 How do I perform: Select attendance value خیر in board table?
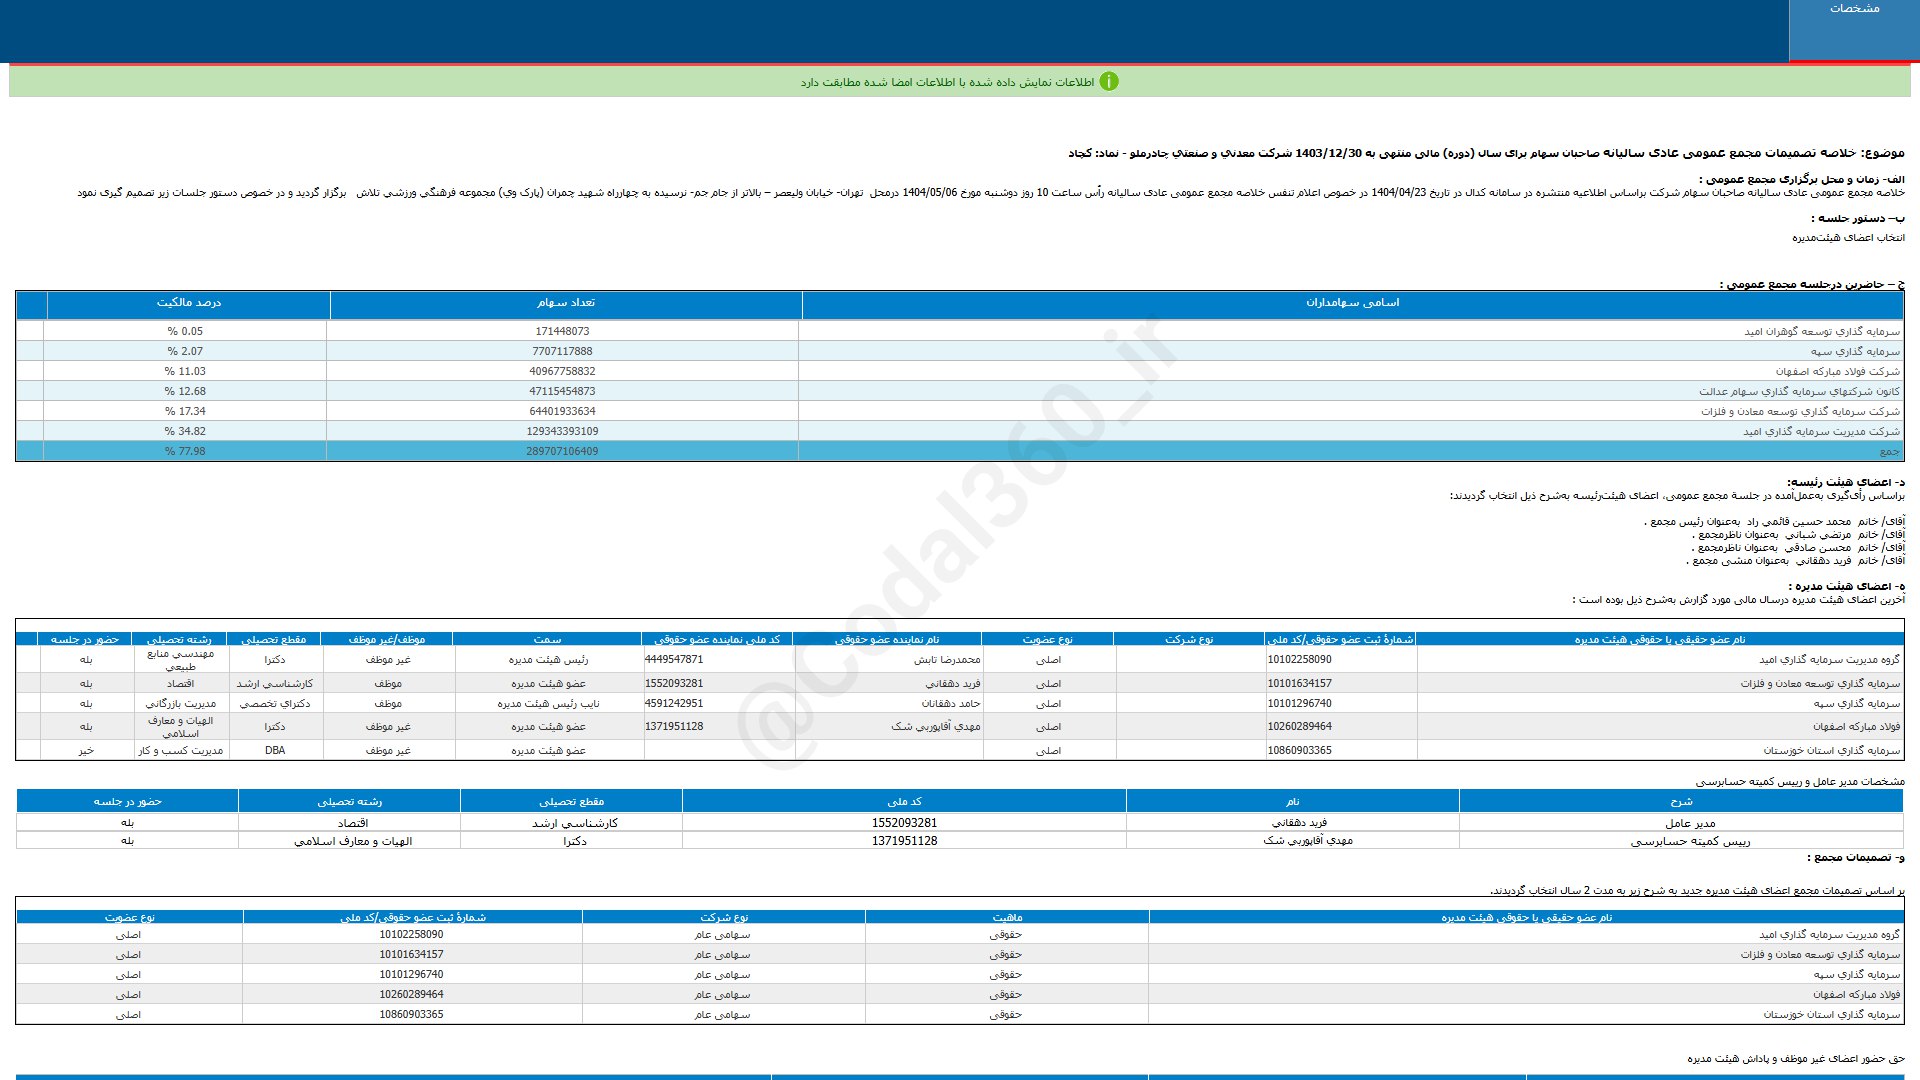(86, 750)
